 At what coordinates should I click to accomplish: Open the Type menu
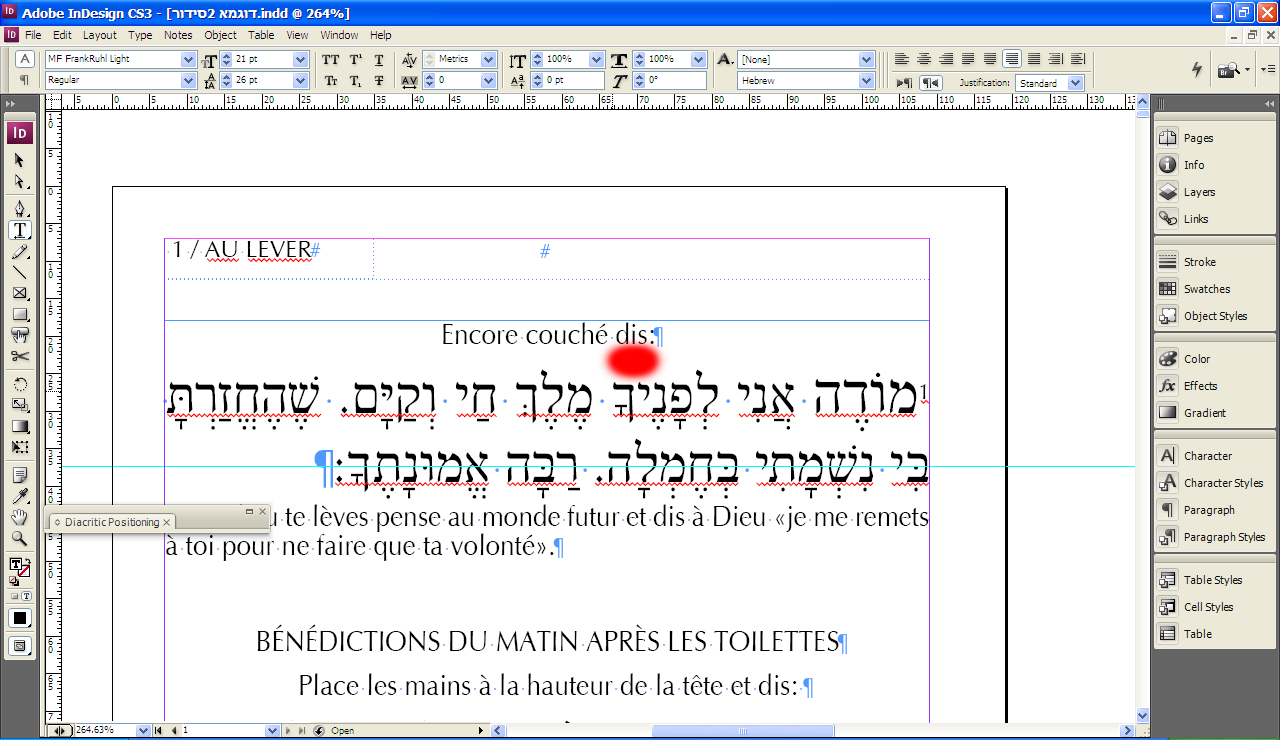click(x=140, y=35)
